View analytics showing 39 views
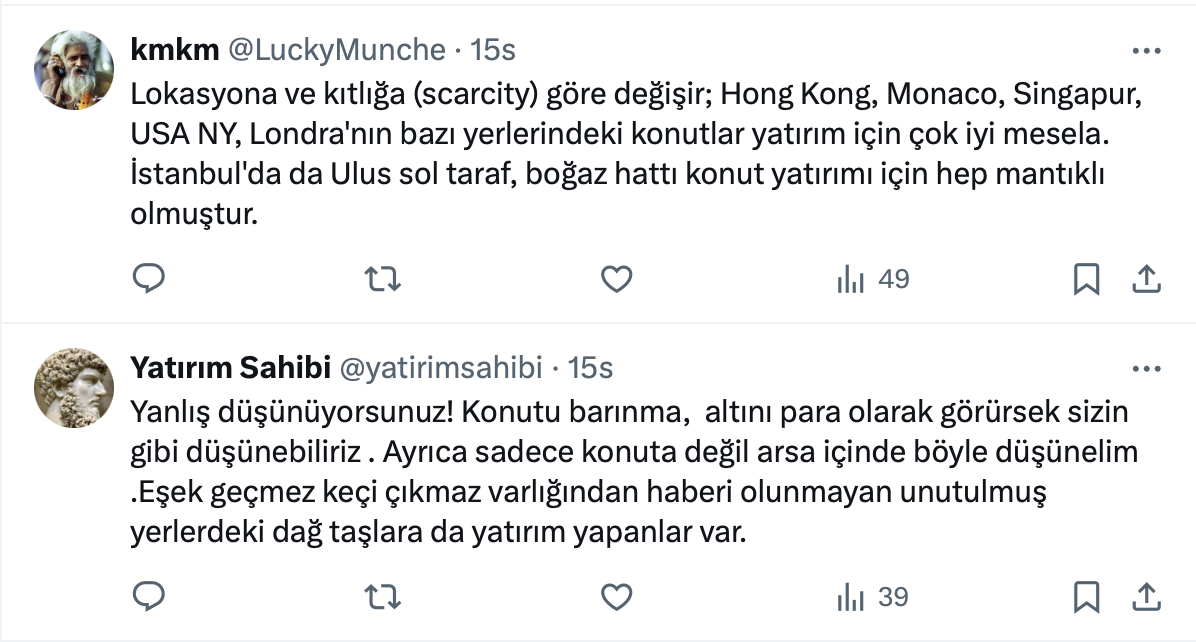This screenshot has width=1196, height=642. pyautogui.click(x=872, y=597)
